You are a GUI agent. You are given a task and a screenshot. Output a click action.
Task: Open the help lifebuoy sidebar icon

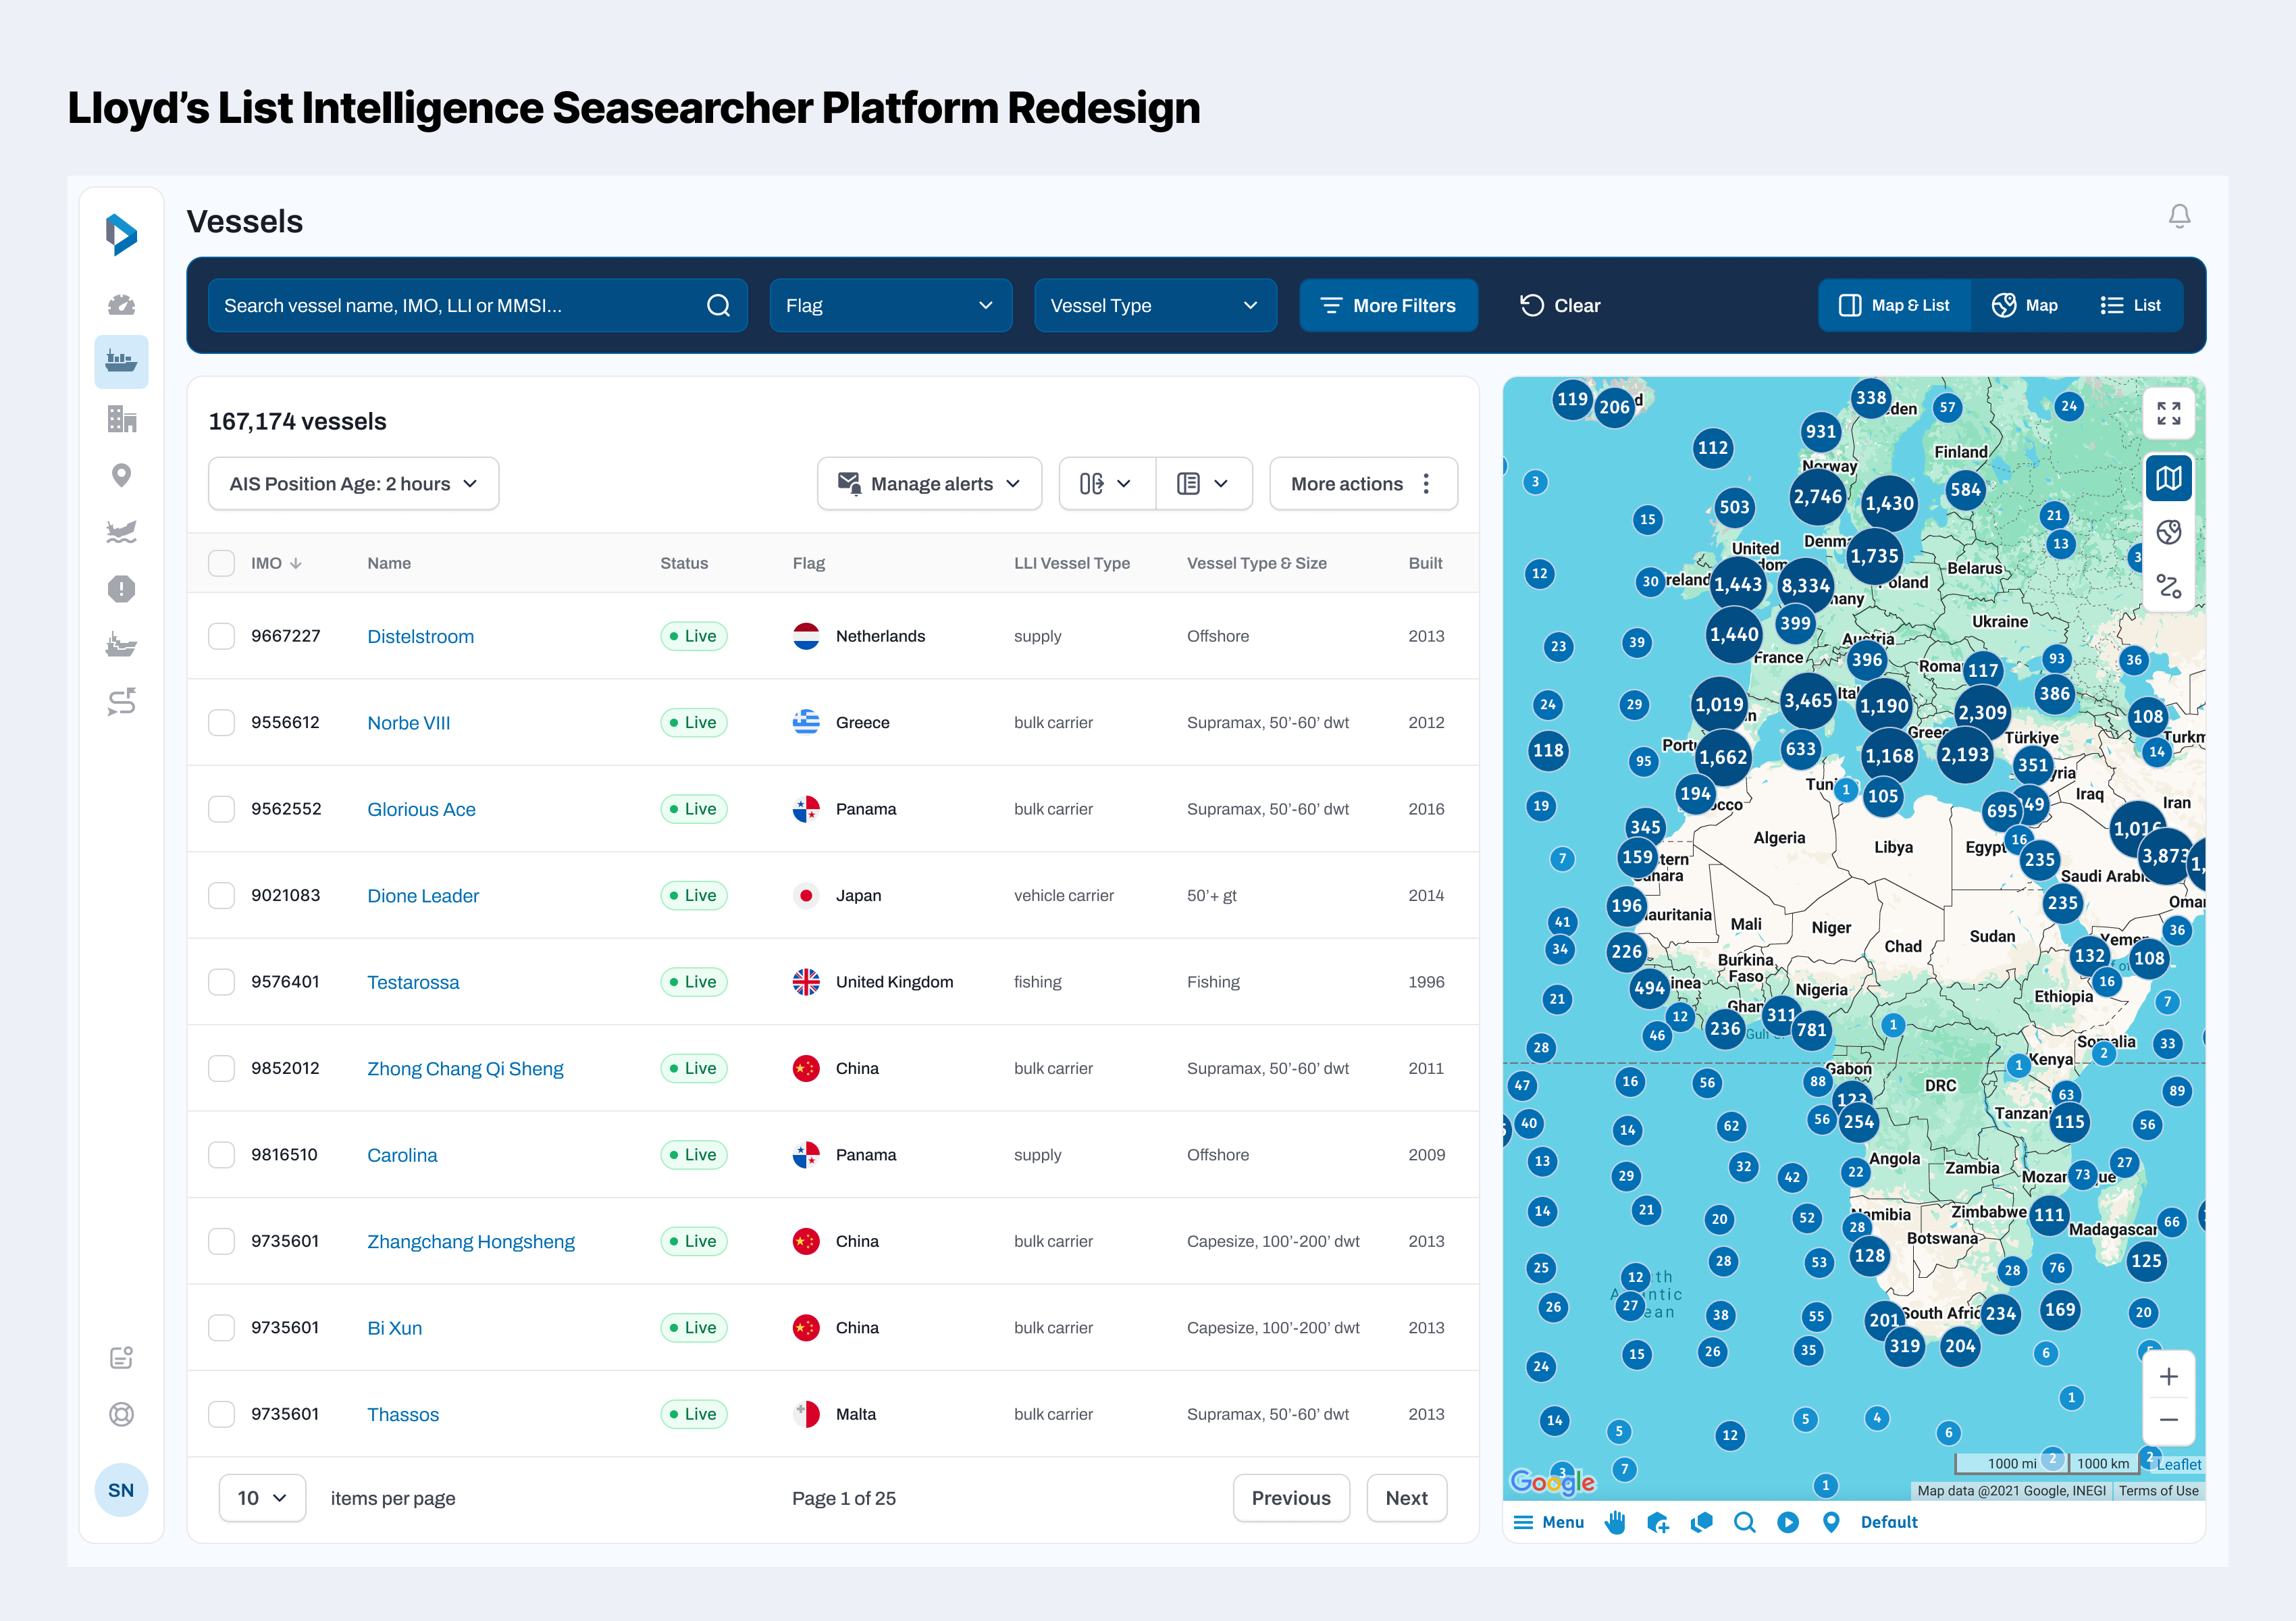121,1414
